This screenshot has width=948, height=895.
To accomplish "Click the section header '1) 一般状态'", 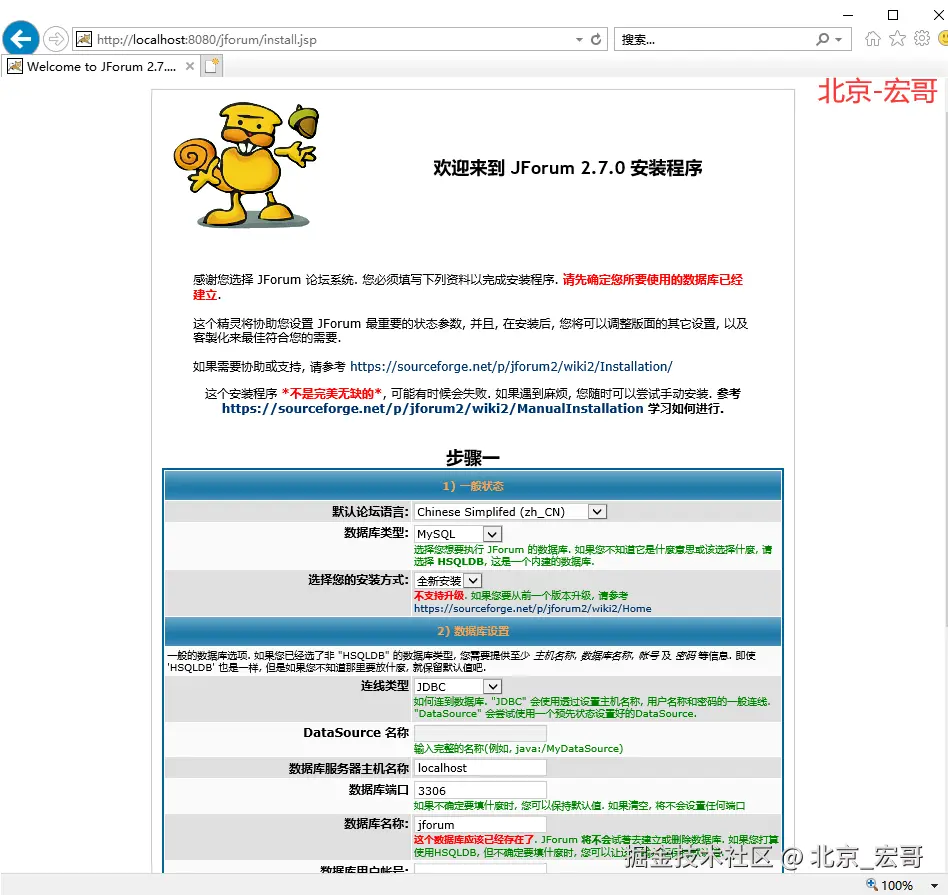I will 473,486.
